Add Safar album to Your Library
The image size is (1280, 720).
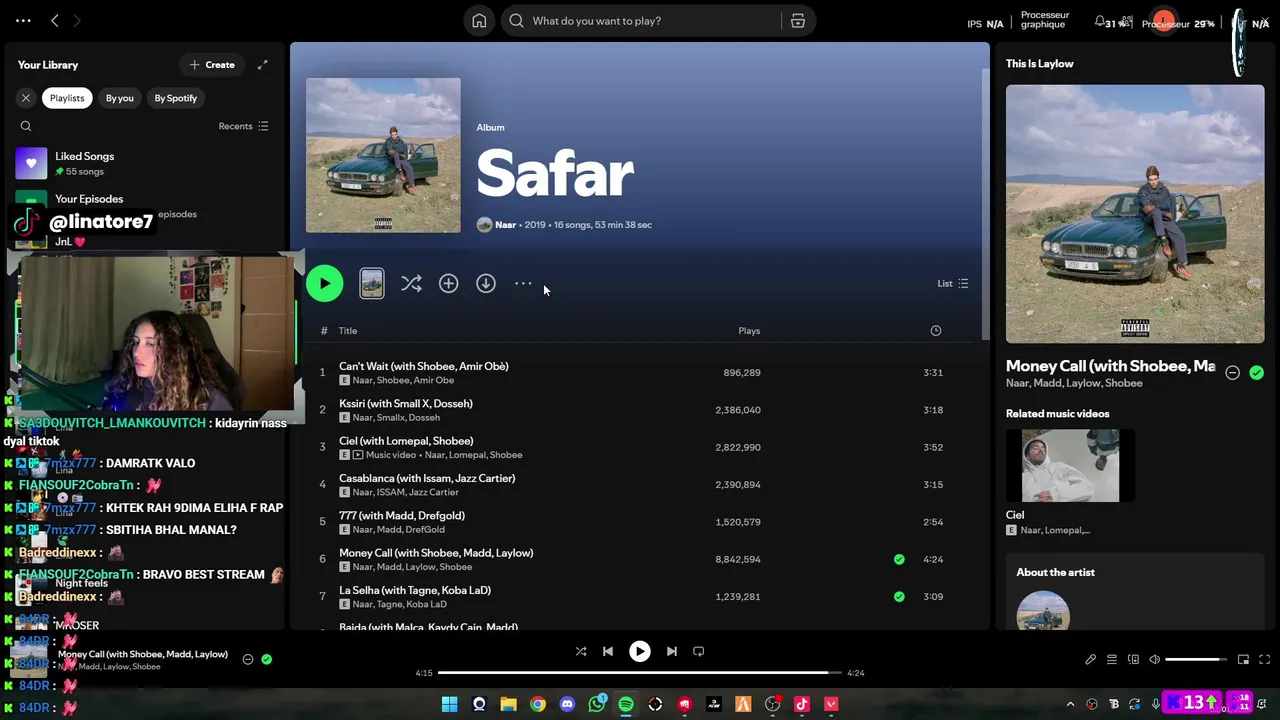(x=448, y=284)
